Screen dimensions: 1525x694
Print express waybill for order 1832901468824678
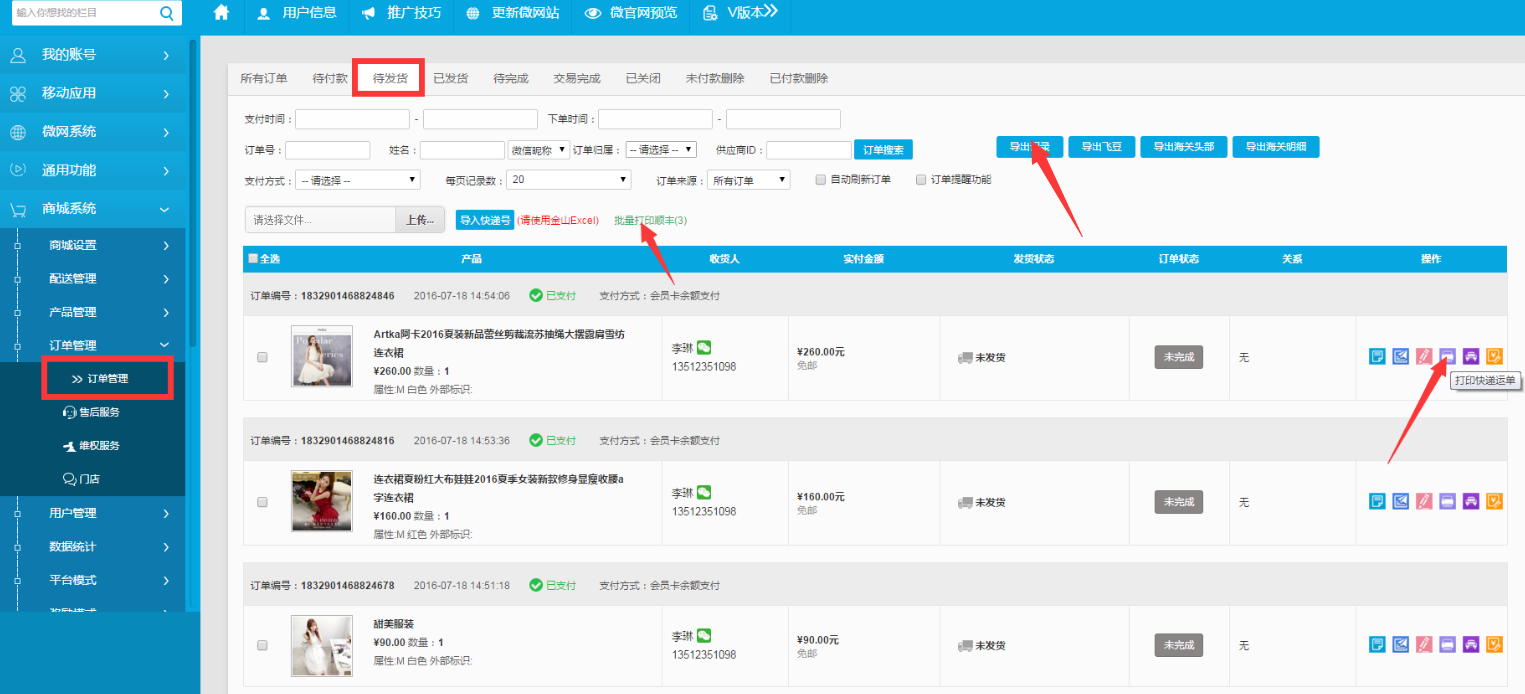1447,645
